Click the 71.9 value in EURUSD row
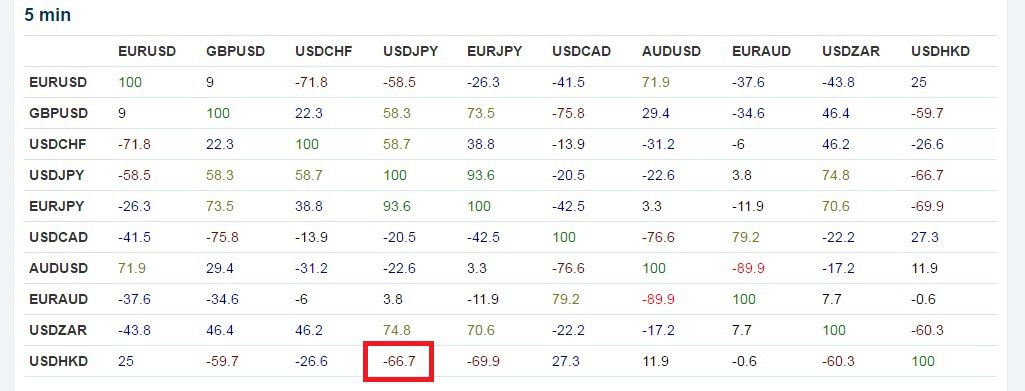The height and width of the screenshot is (391, 1025). (656, 82)
